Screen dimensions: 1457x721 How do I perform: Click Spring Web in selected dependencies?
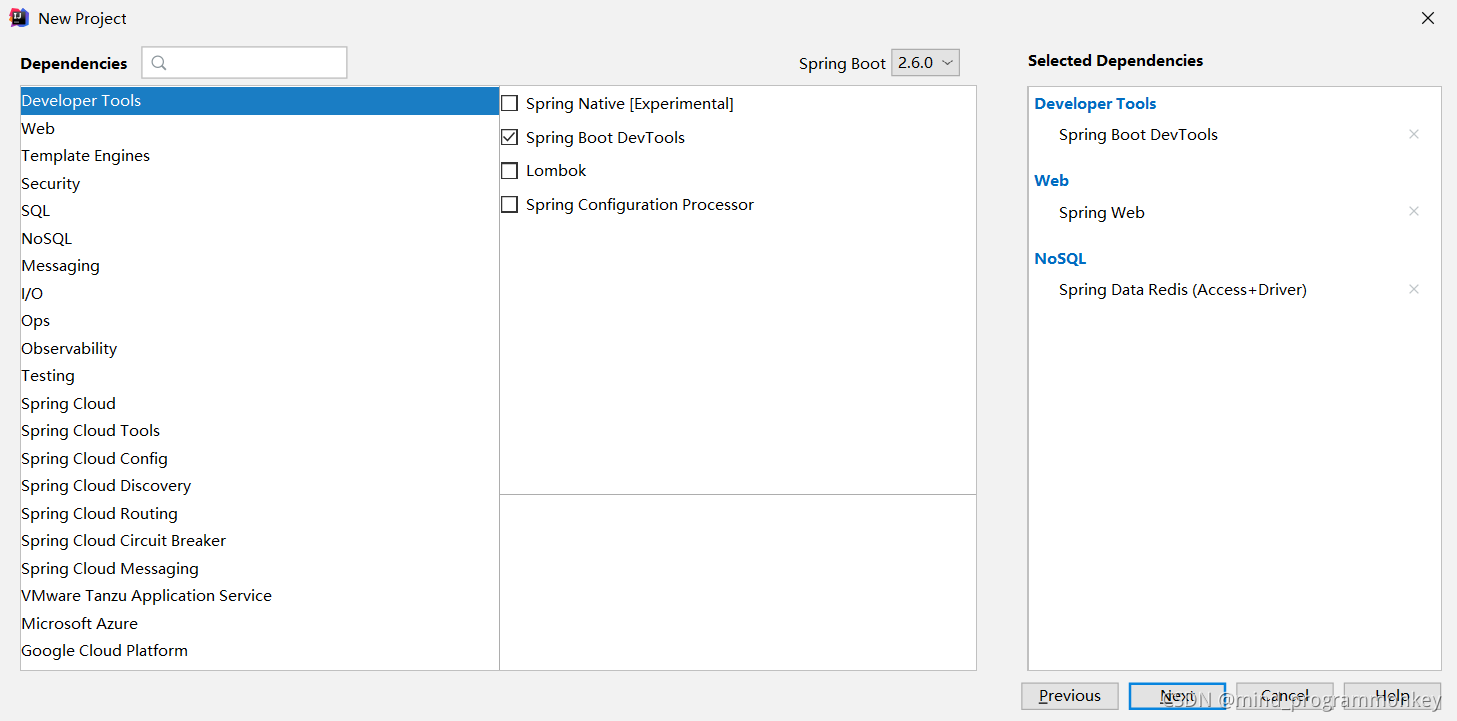tap(1101, 212)
